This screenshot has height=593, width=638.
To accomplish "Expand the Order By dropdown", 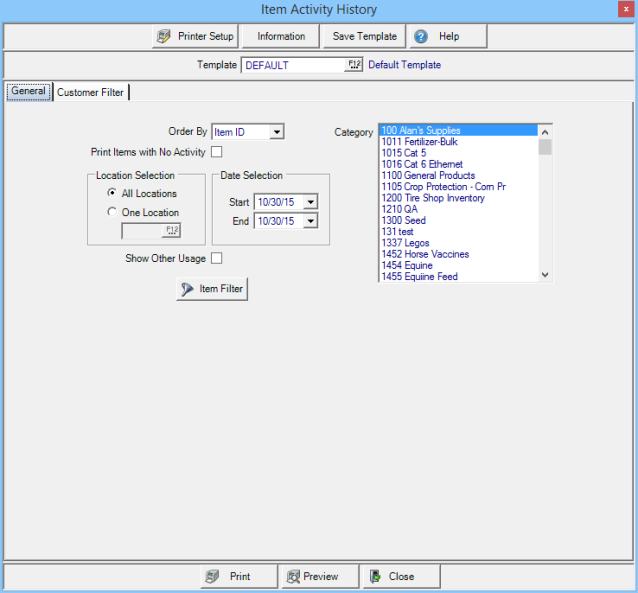I will 277,131.
